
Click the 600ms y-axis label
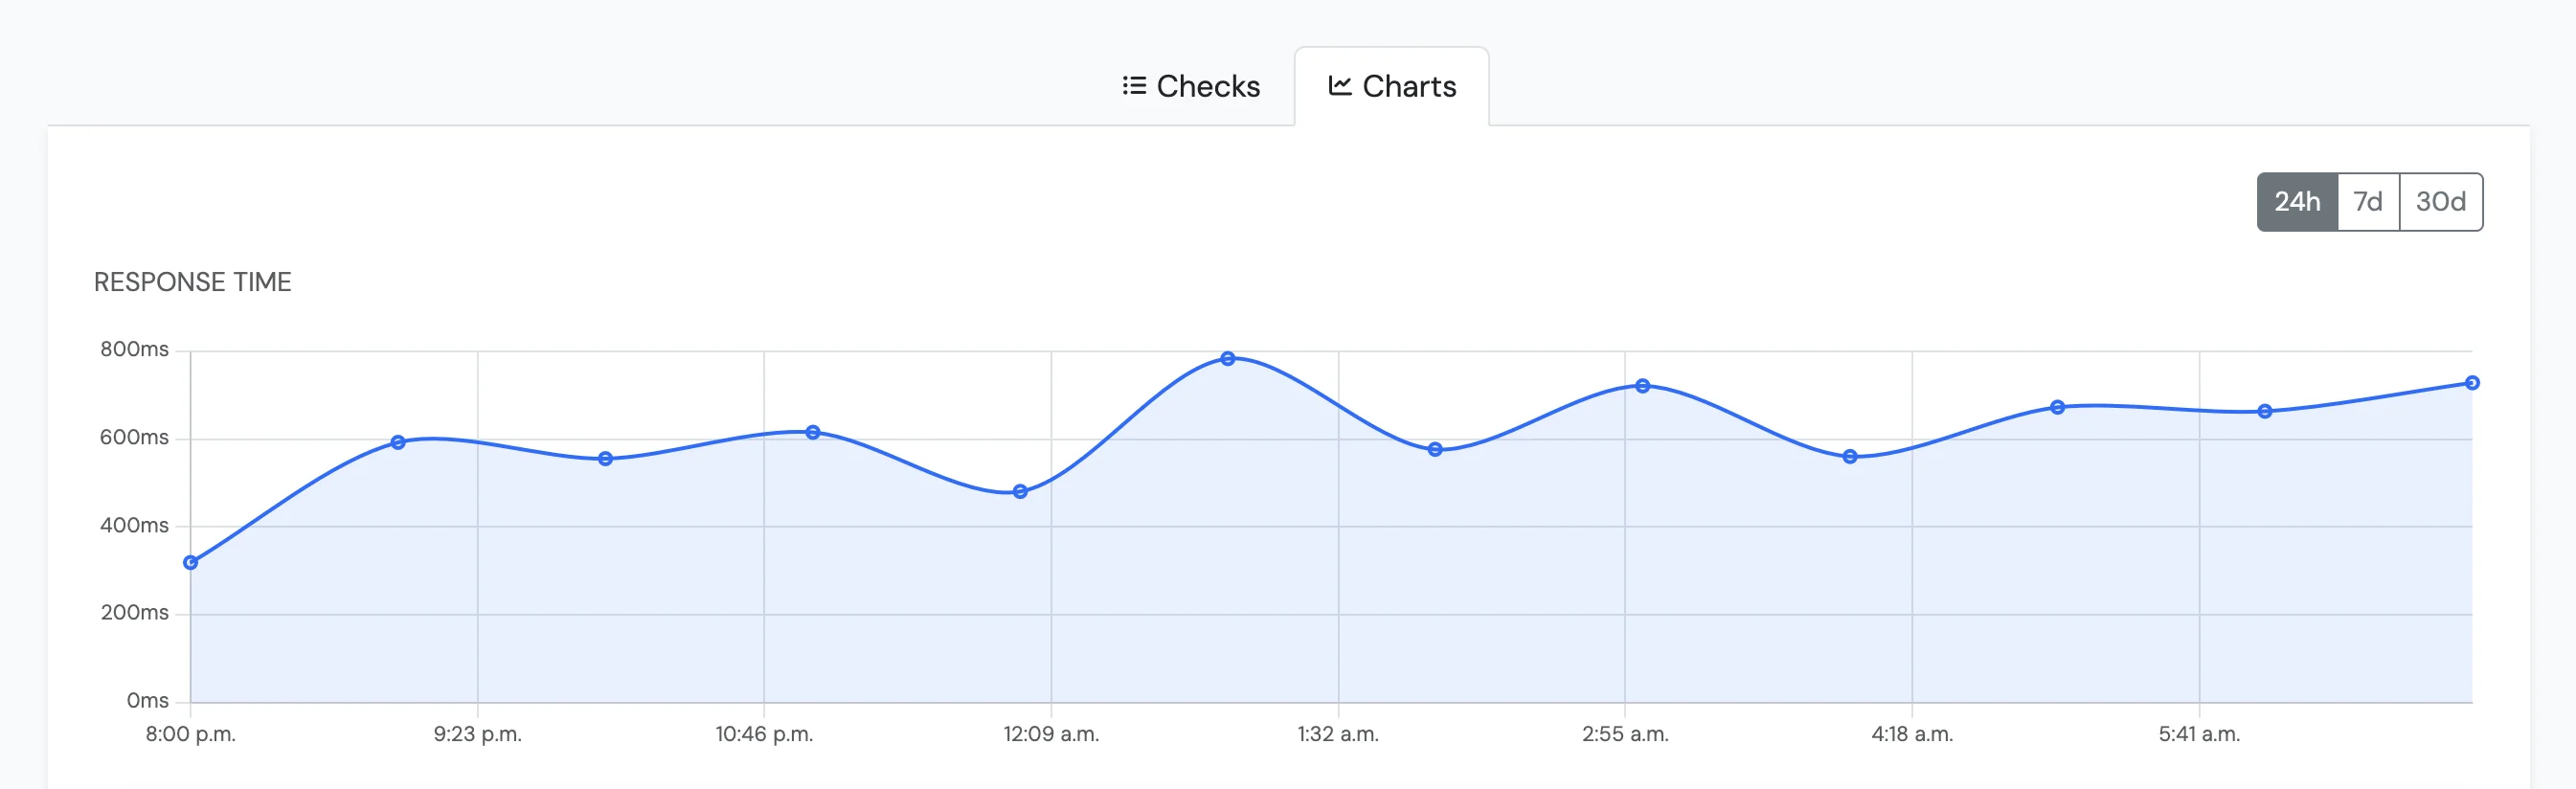[x=134, y=438]
